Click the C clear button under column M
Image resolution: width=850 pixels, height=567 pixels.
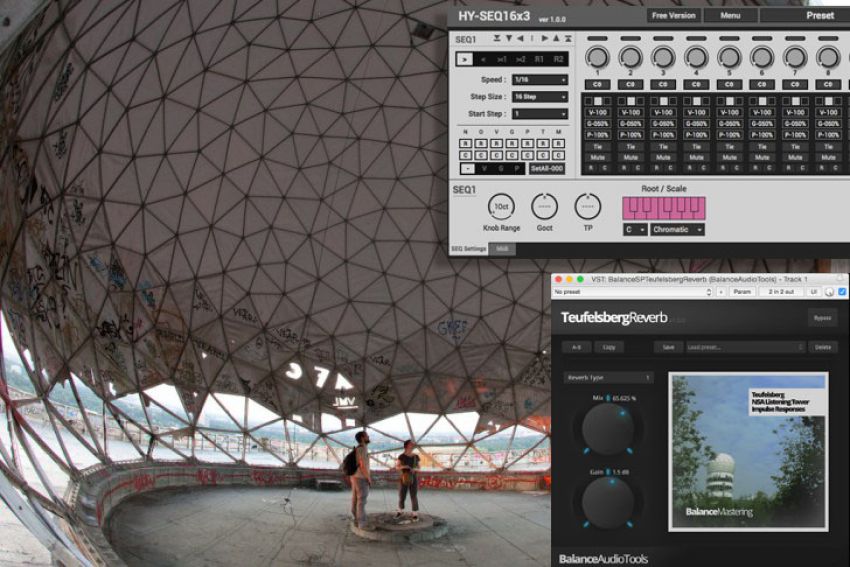point(558,155)
